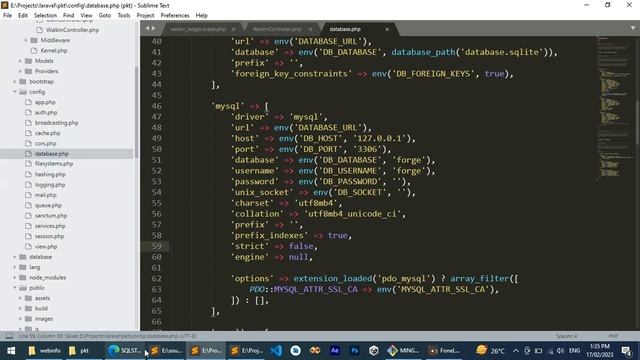The image size is (640, 360).
Task: Open view.php in sidebar
Action: pos(46,247)
